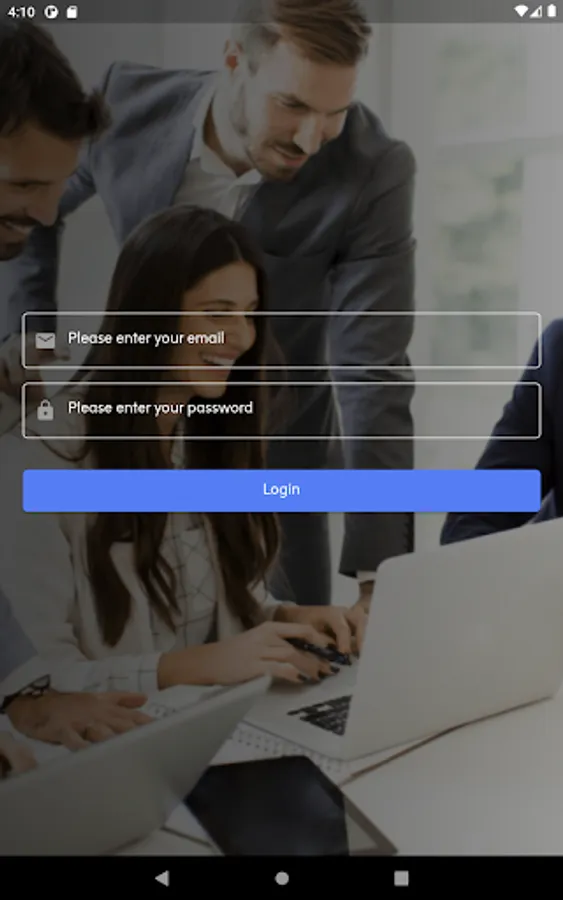Image resolution: width=563 pixels, height=900 pixels.
Task: Tap the battery icon in status bar
Action: (x=552, y=11)
